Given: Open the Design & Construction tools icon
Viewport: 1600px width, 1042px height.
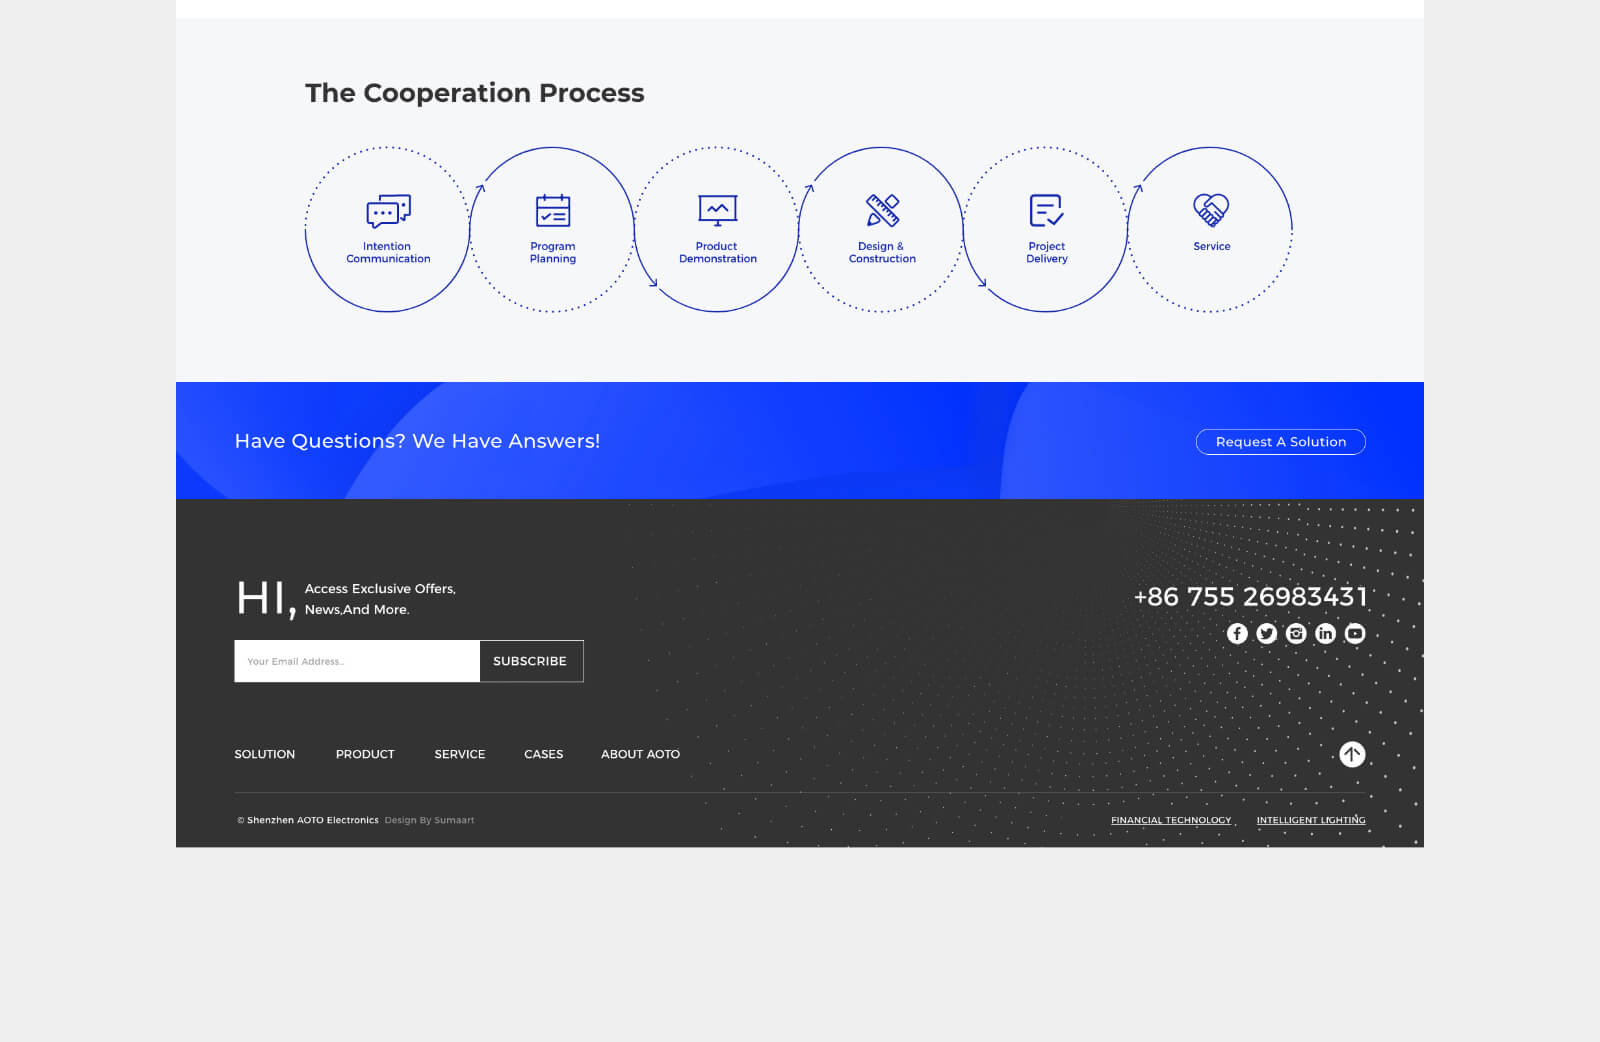Looking at the screenshot, I should 882,210.
